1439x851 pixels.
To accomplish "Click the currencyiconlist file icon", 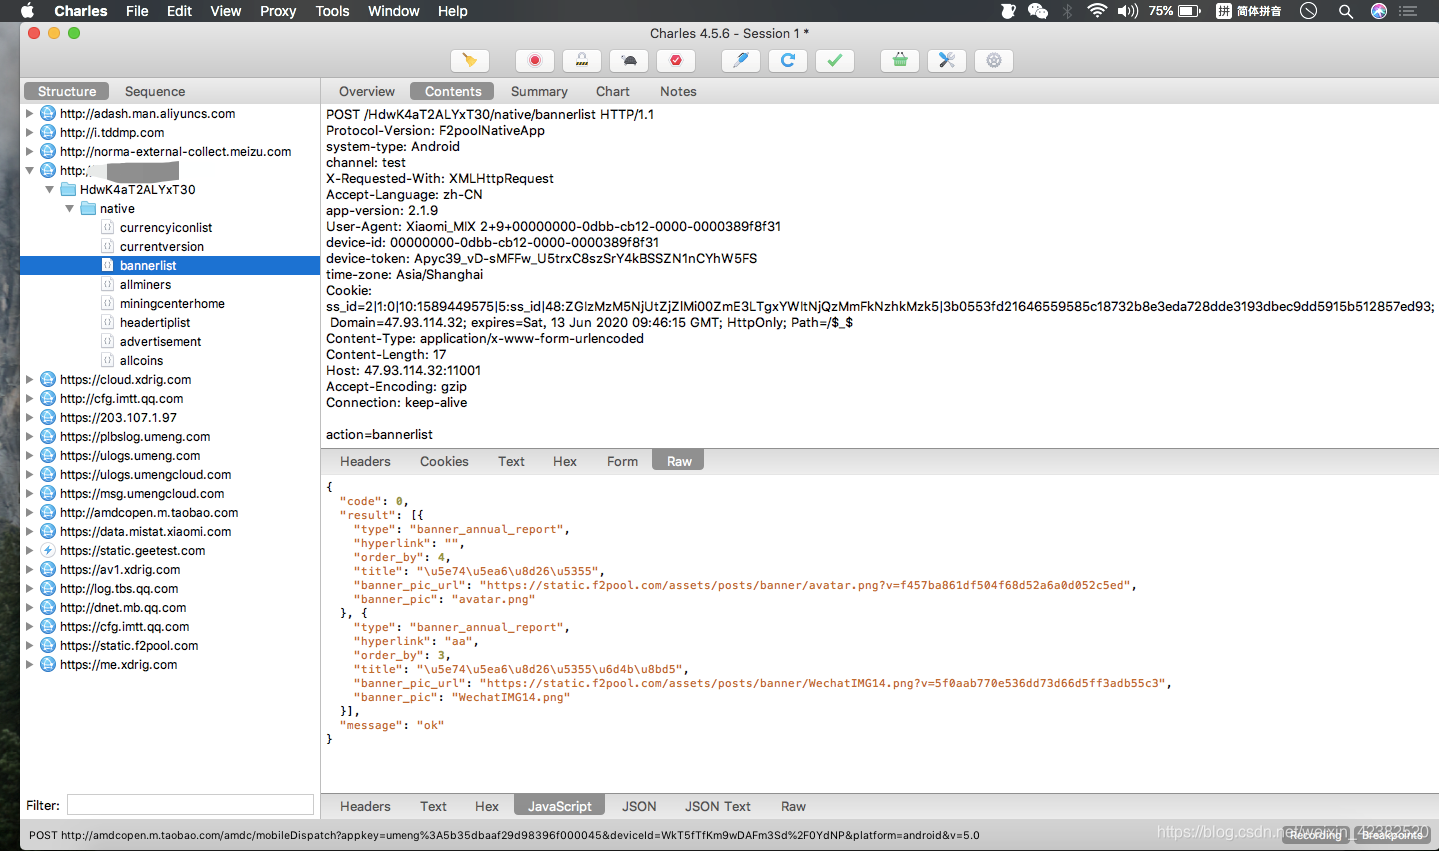I will (x=107, y=227).
